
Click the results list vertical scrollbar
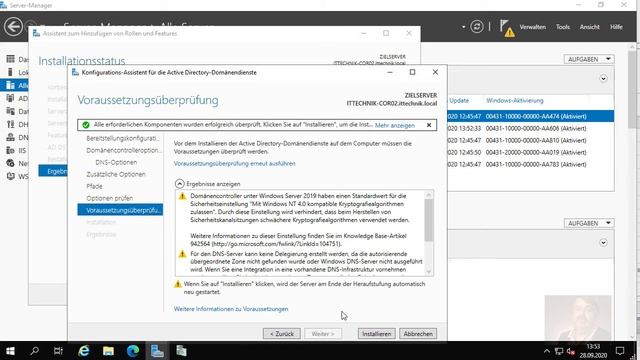tap(428, 233)
